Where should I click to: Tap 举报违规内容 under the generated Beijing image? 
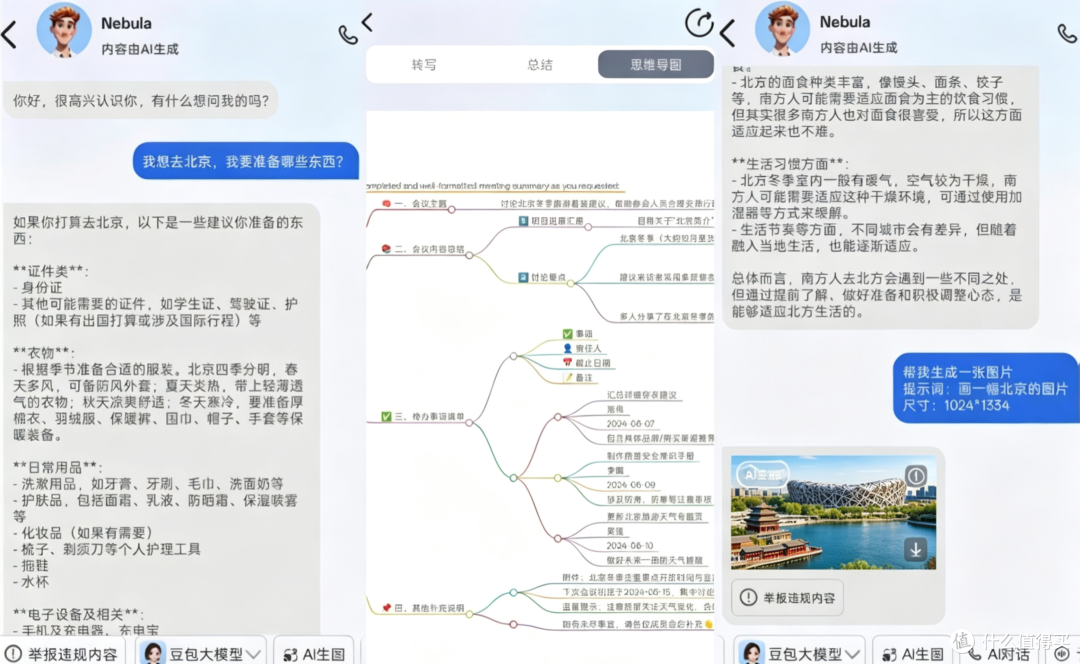(787, 597)
